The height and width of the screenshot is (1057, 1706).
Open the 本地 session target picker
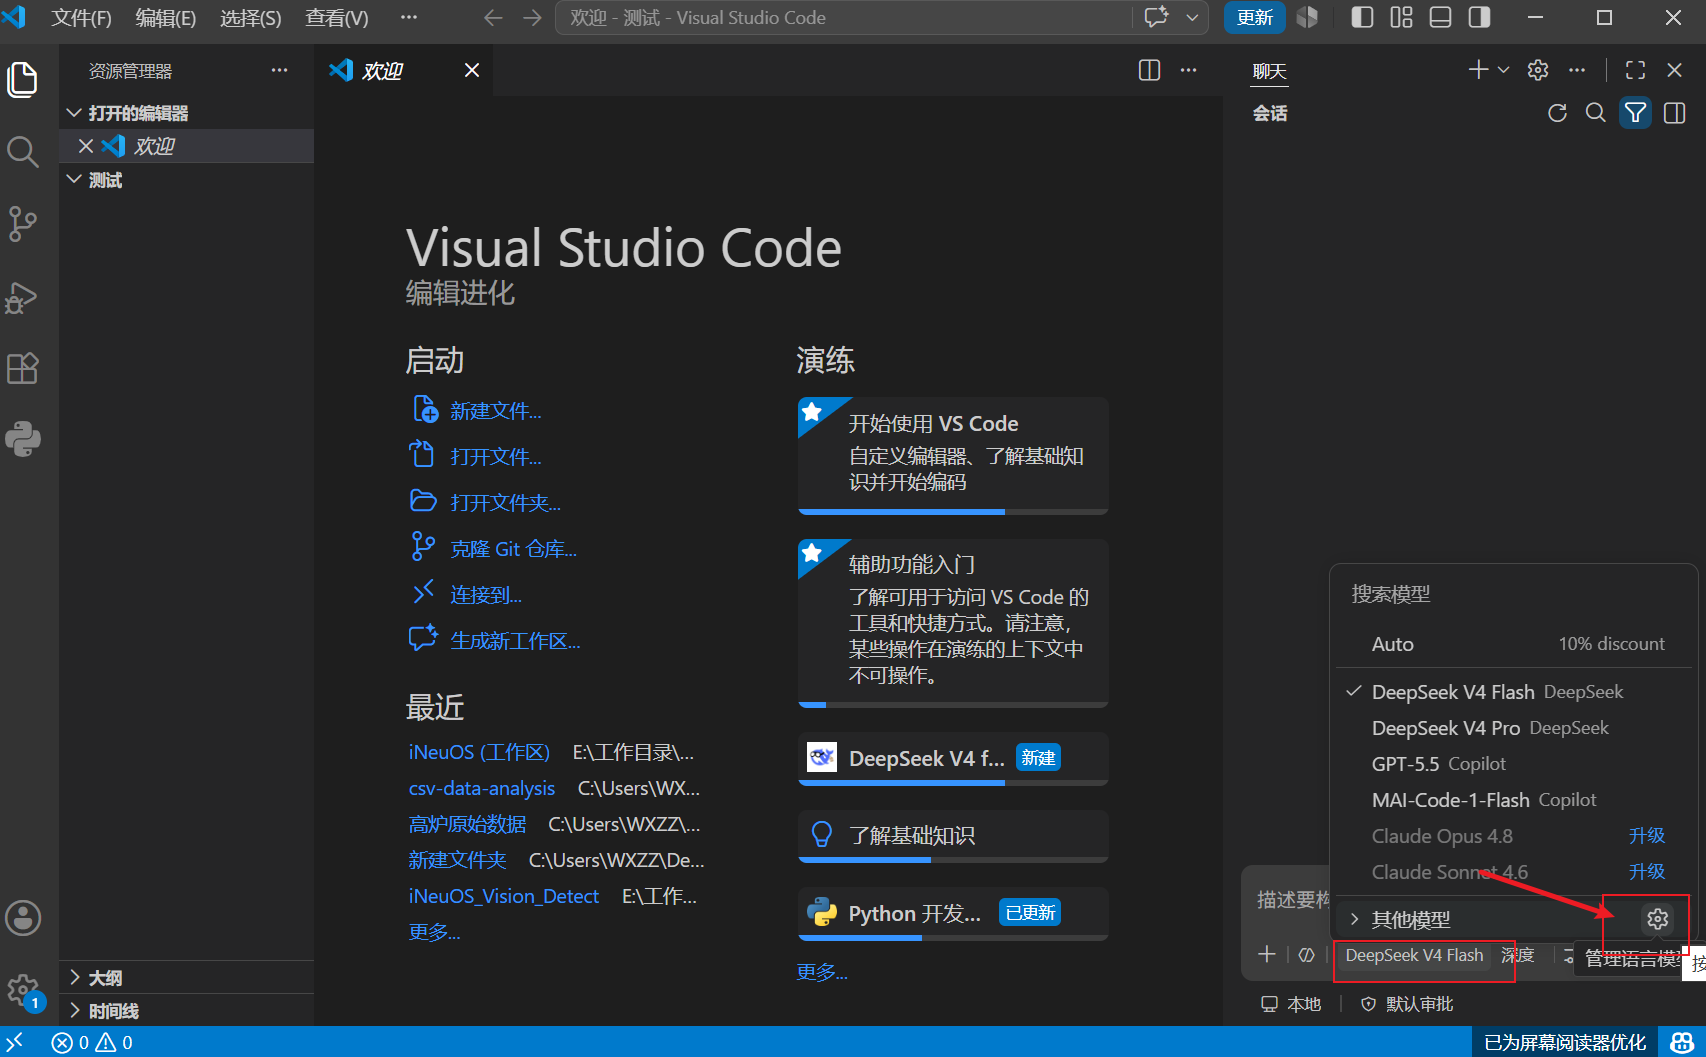coord(1291,1004)
